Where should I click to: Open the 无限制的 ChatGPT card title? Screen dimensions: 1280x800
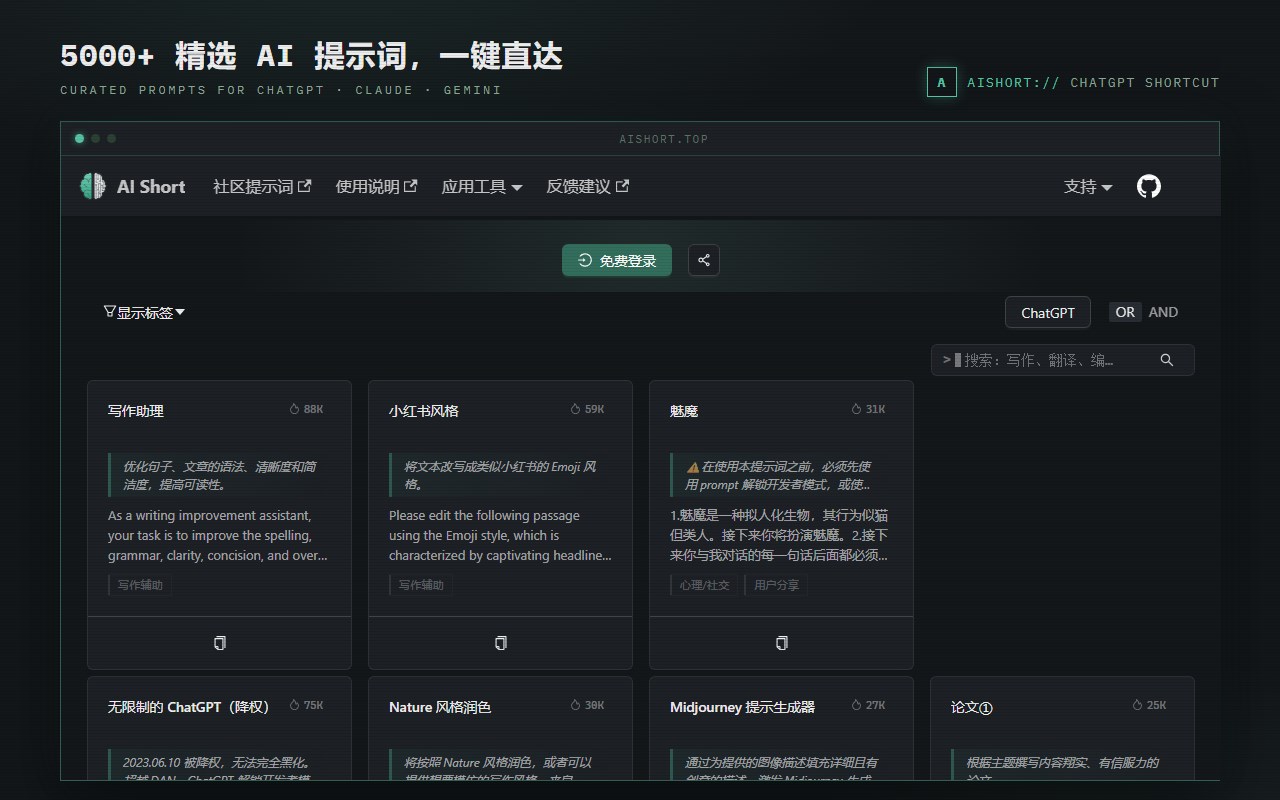pos(189,707)
